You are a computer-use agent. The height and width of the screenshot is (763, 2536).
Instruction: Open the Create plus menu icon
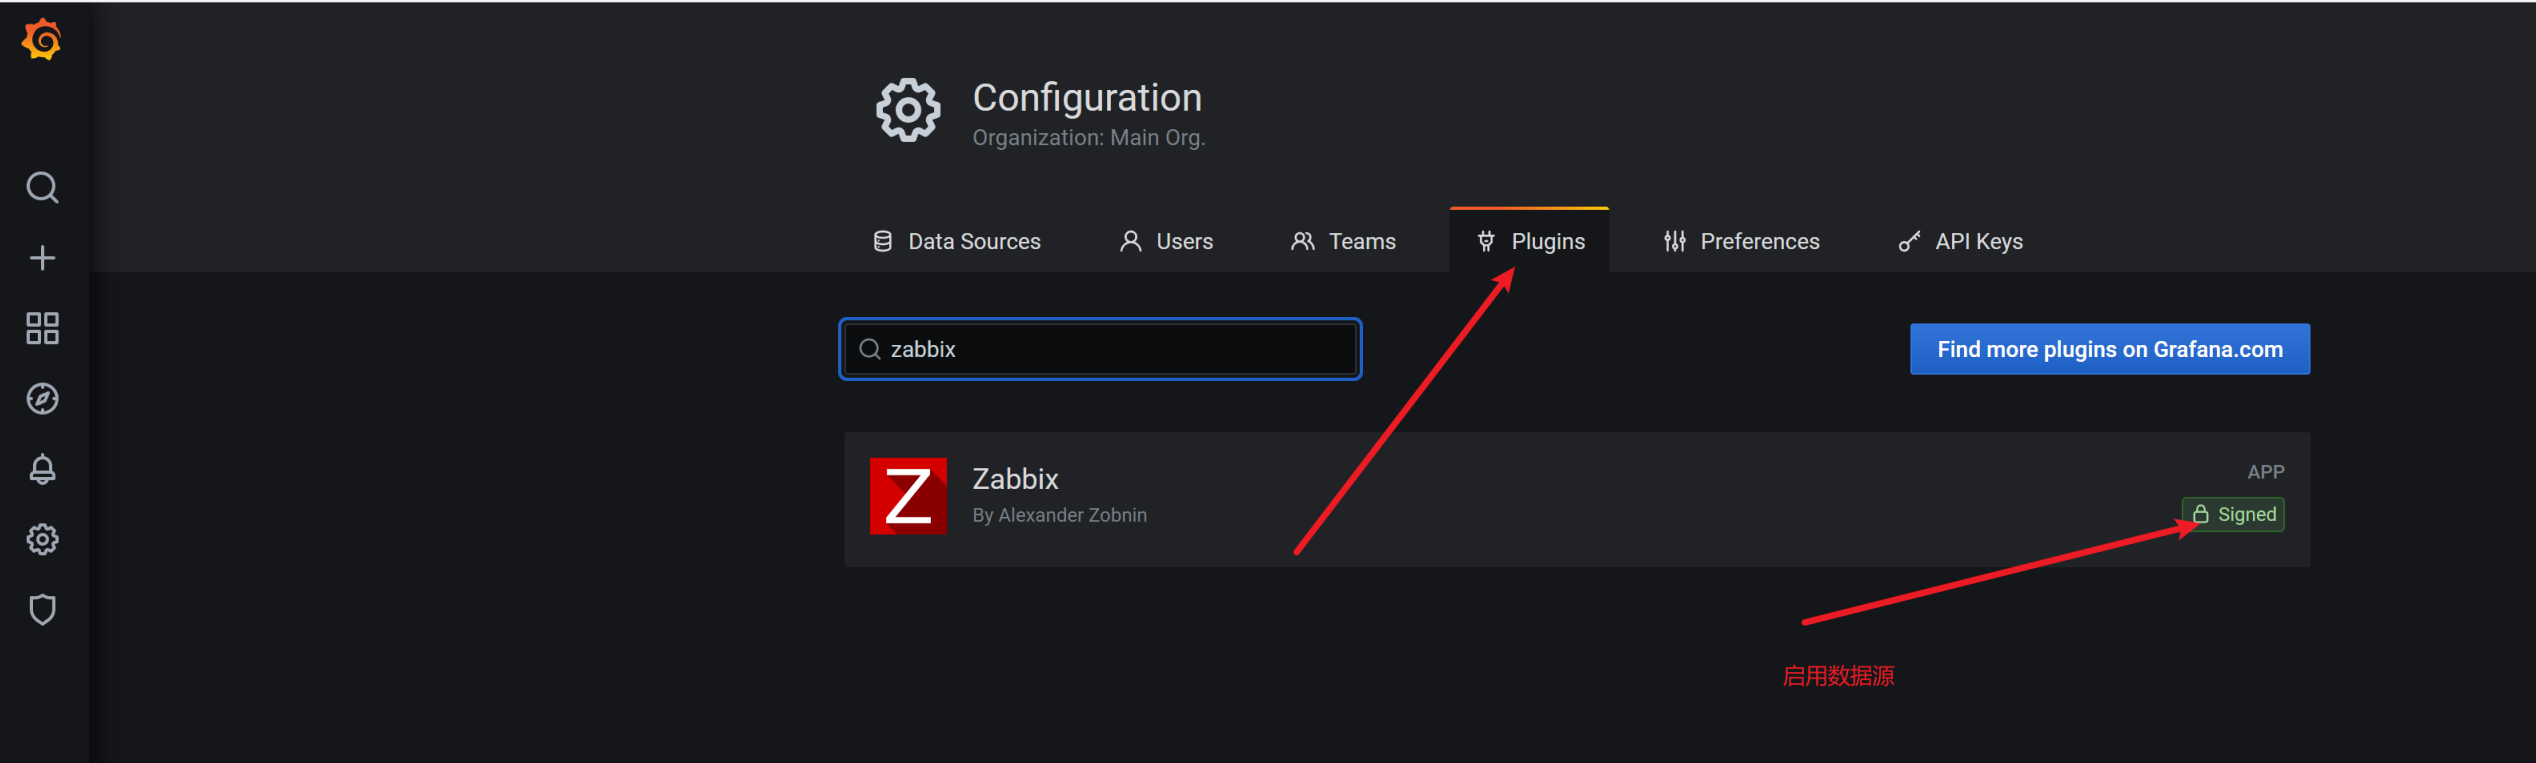point(42,258)
